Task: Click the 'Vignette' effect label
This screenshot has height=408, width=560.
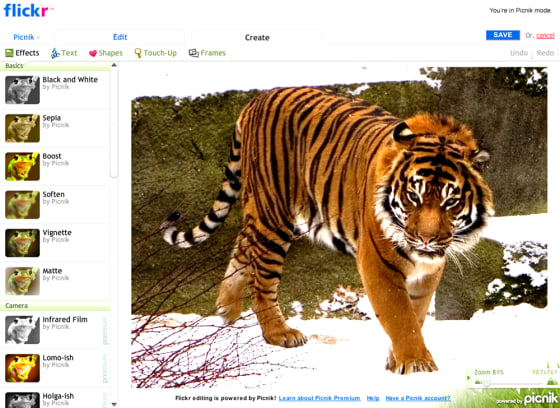Action: coord(57,233)
